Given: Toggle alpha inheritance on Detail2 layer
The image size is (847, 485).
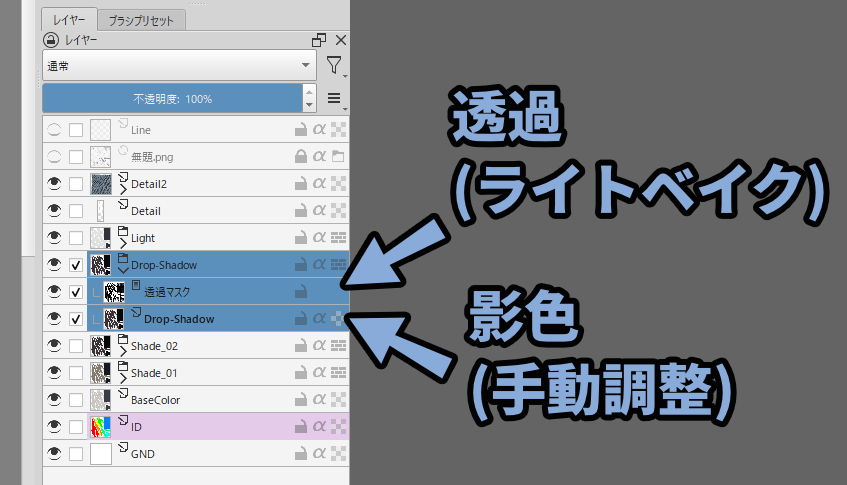Looking at the screenshot, I should [x=338, y=184].
